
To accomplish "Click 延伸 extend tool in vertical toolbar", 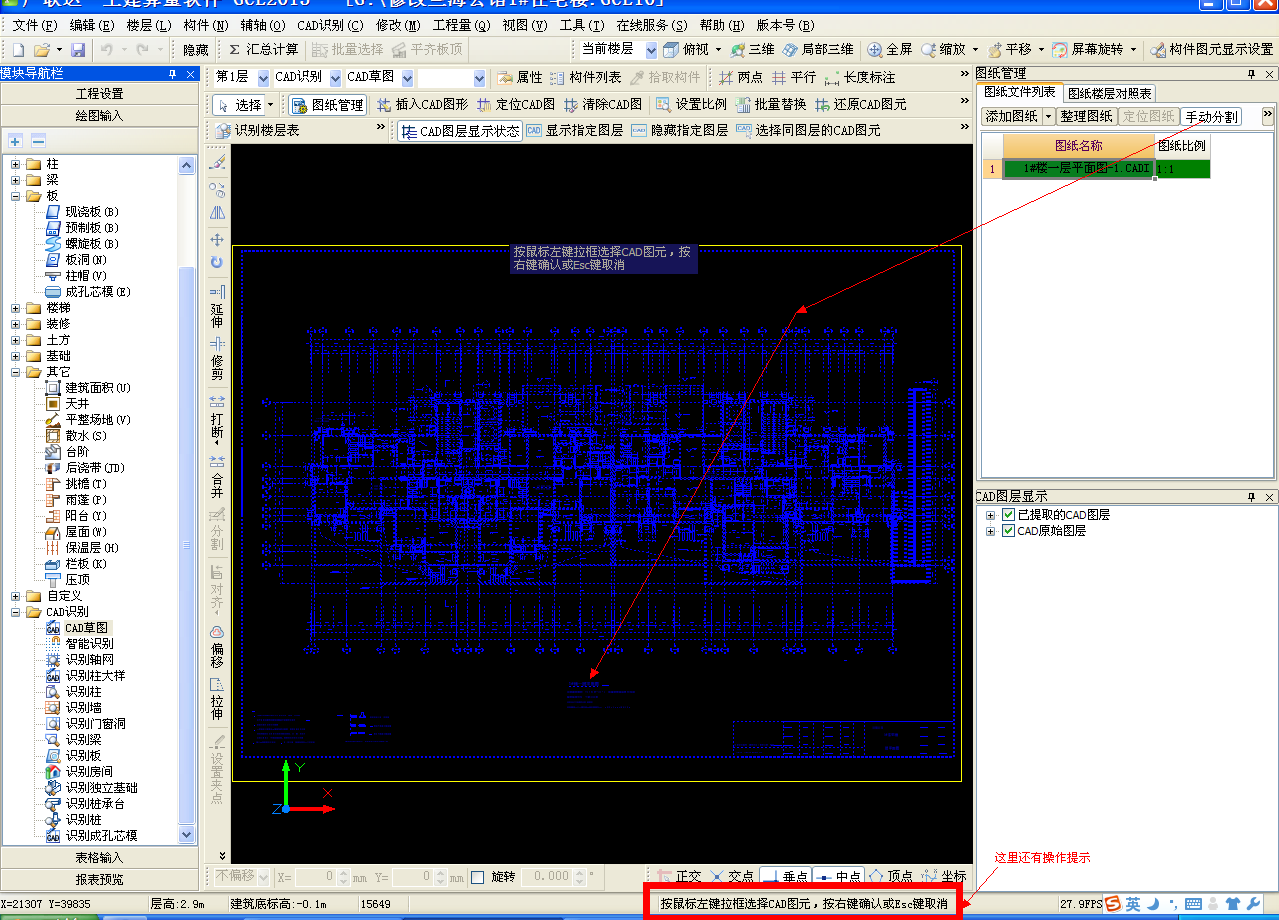I will [x=217, y=306].
